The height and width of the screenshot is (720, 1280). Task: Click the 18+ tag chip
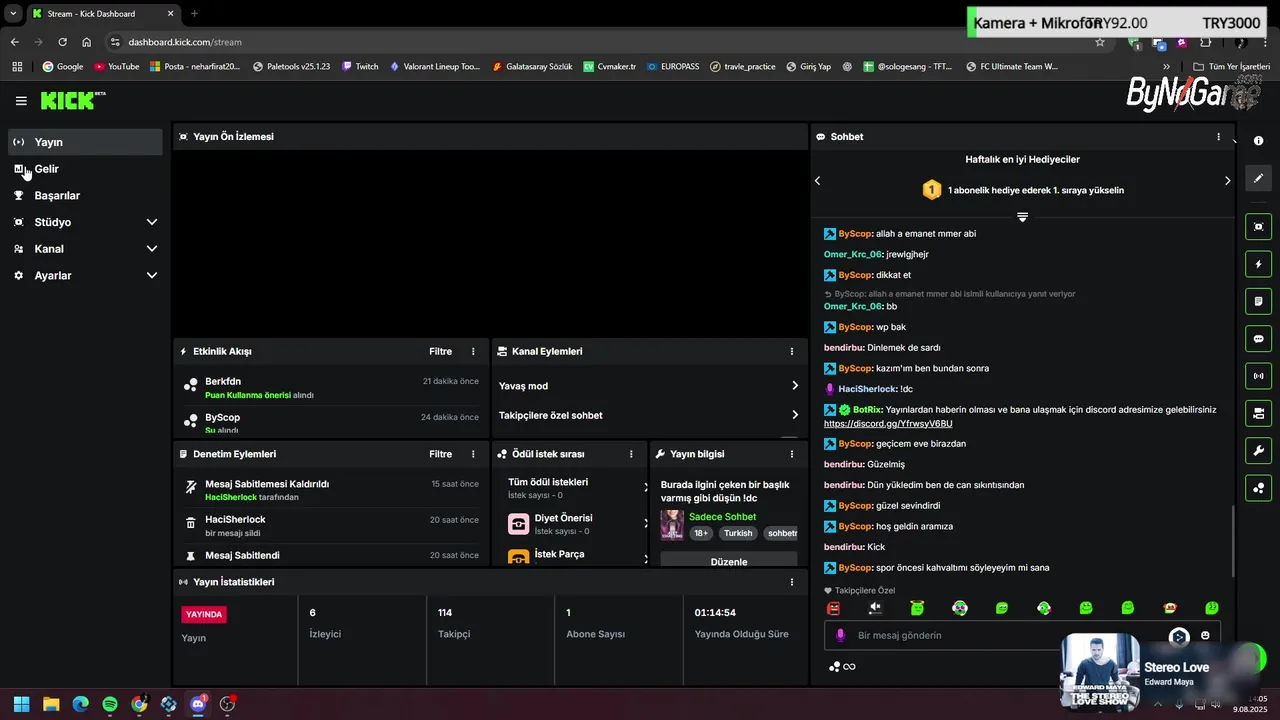point(701,534)
